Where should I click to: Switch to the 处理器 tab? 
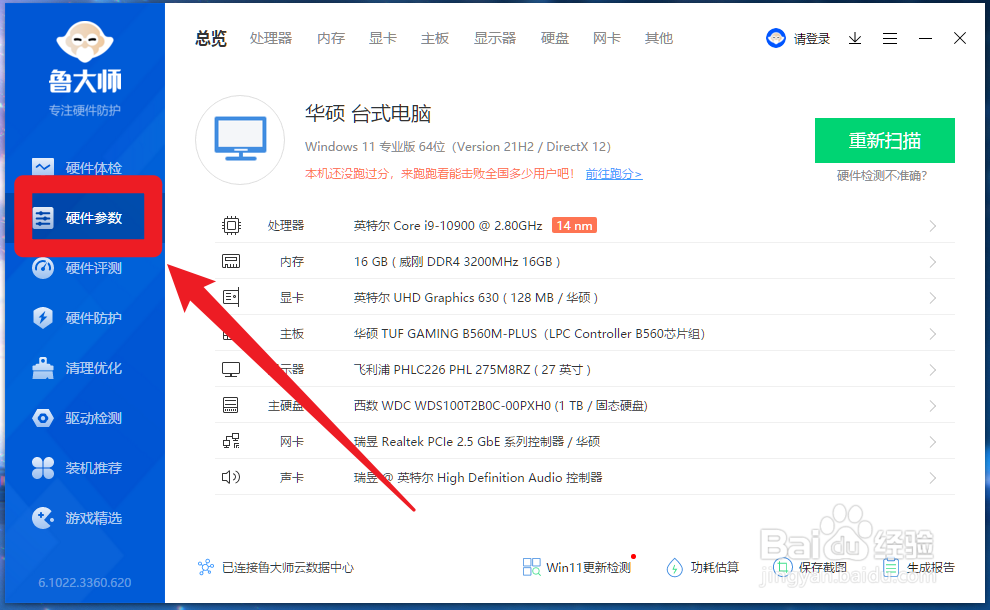pyautogui.click(x=271, y=39)
